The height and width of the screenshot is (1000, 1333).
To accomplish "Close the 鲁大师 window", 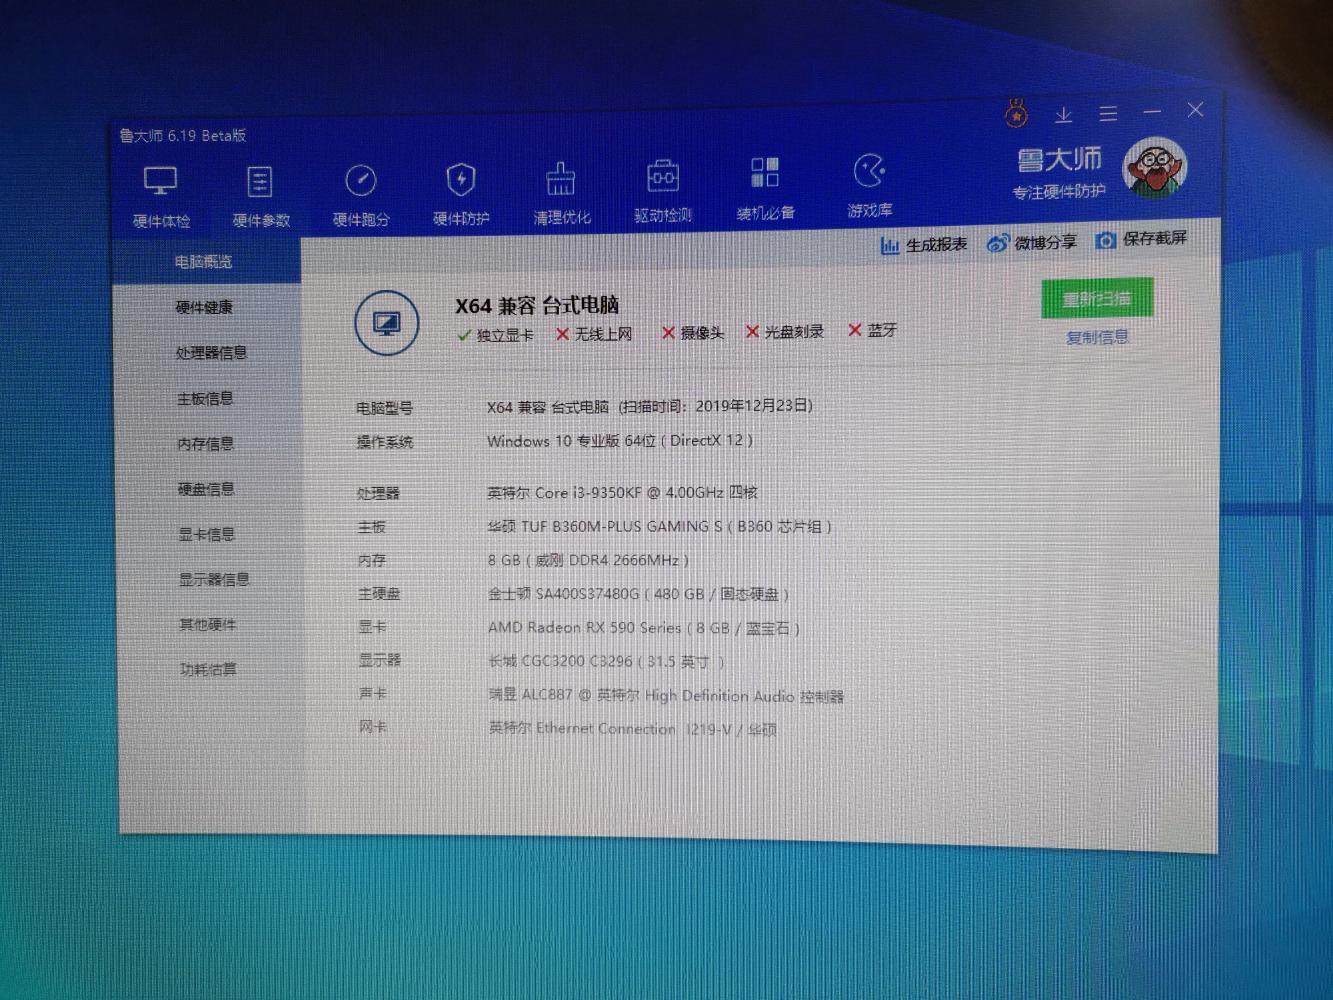I will 1195,109.
